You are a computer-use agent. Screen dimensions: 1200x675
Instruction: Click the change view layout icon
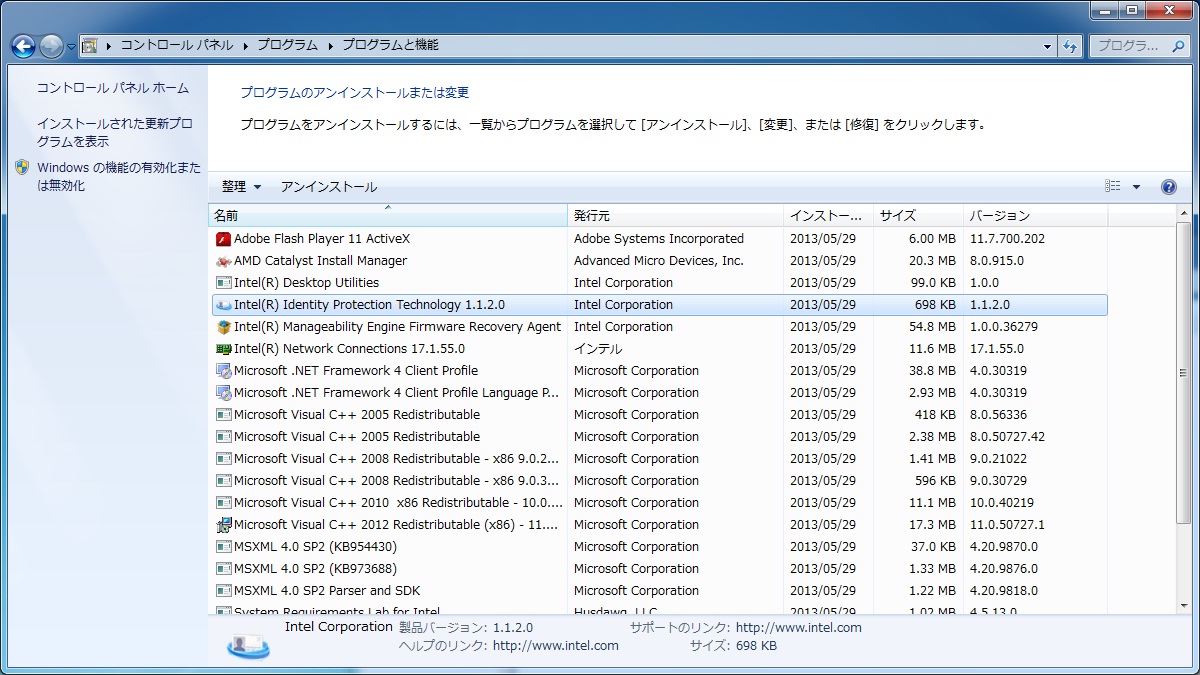click(1113, 187)
